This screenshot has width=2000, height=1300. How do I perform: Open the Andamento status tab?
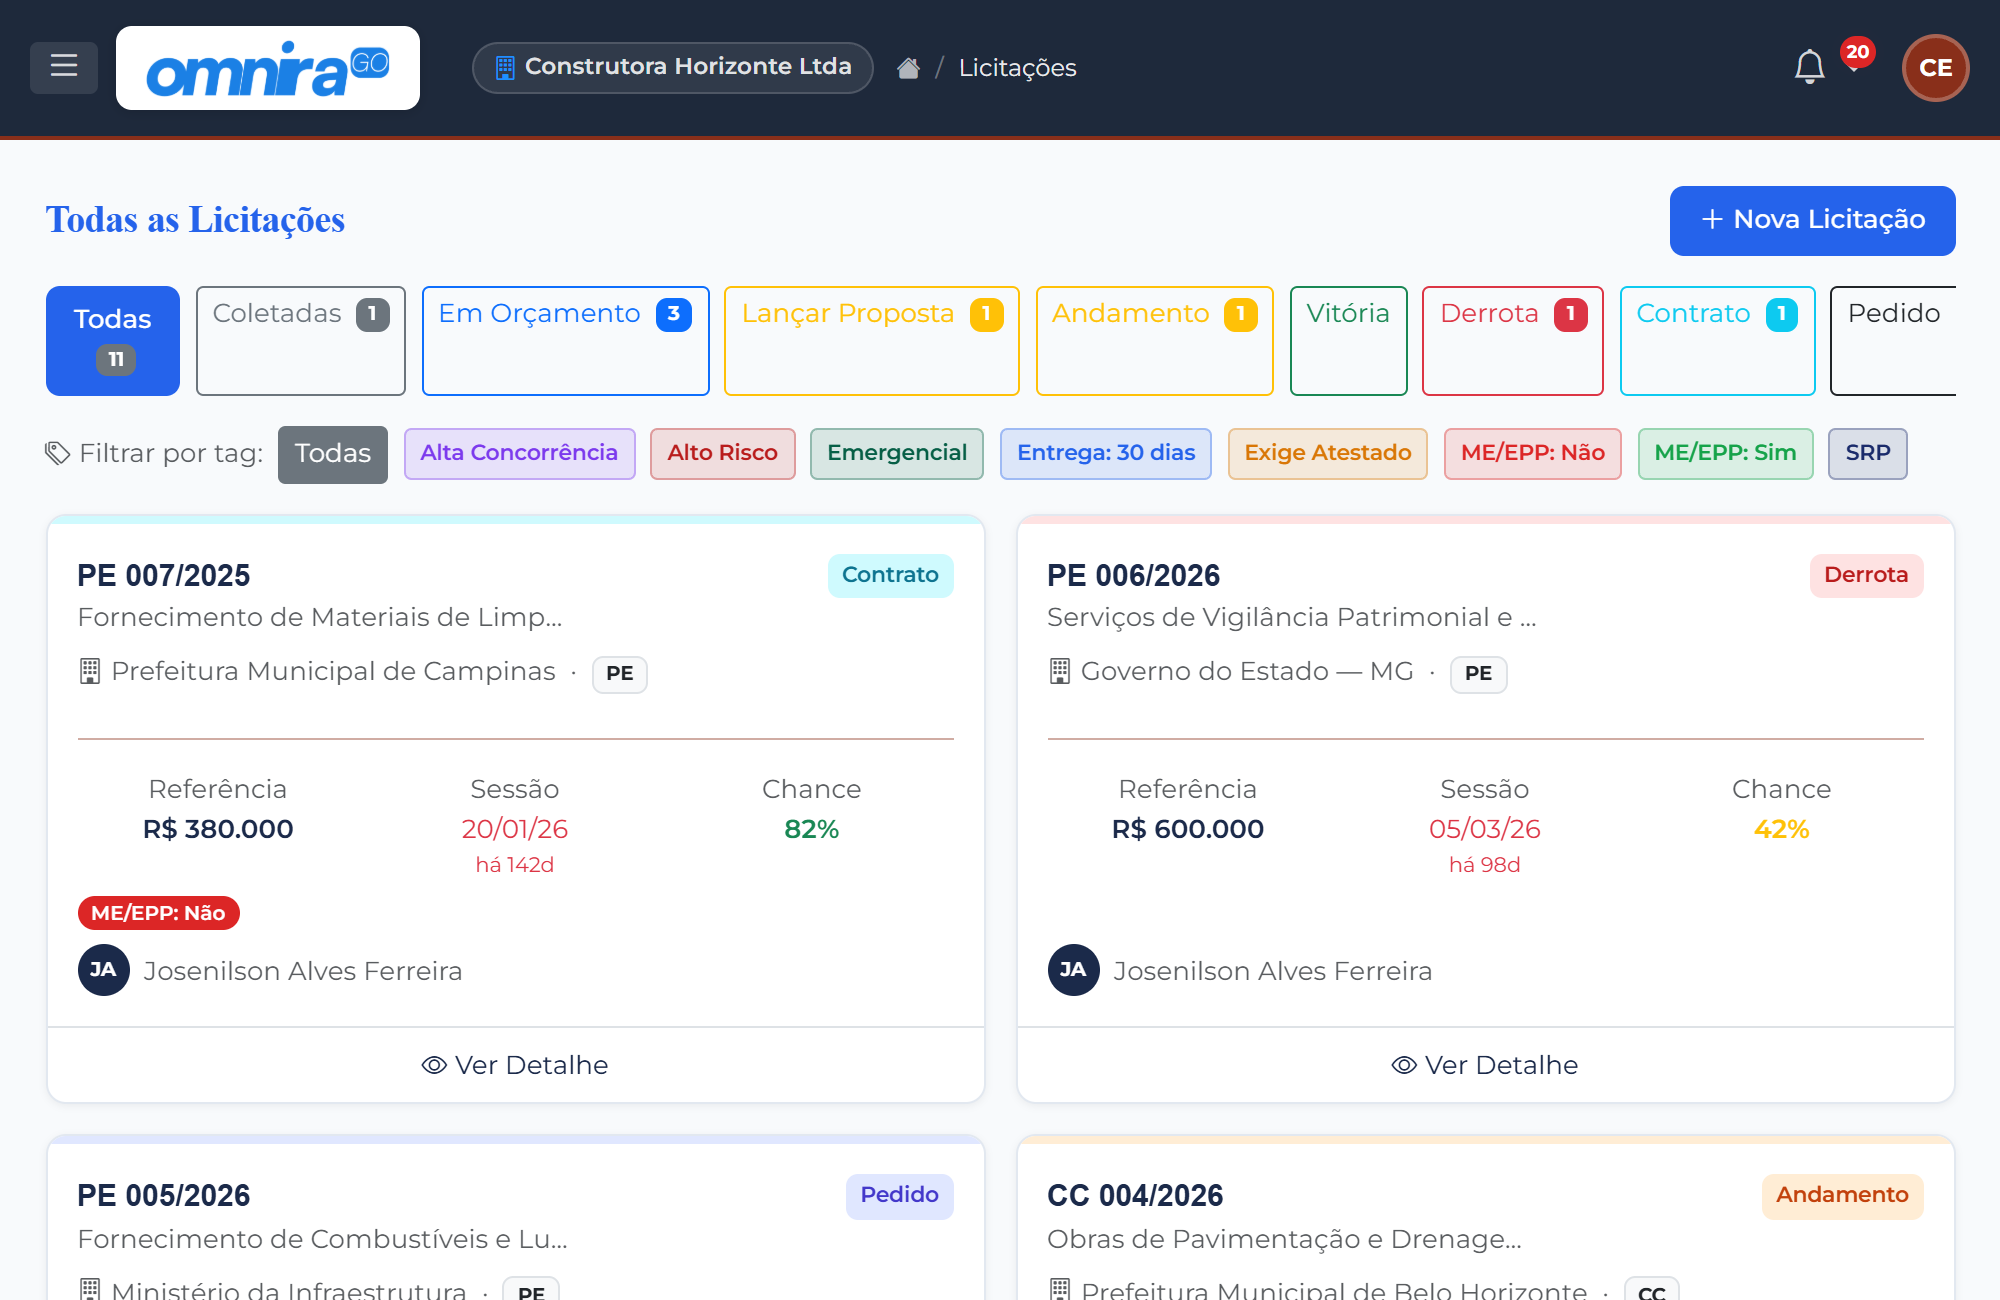[x=1155, y=341]
